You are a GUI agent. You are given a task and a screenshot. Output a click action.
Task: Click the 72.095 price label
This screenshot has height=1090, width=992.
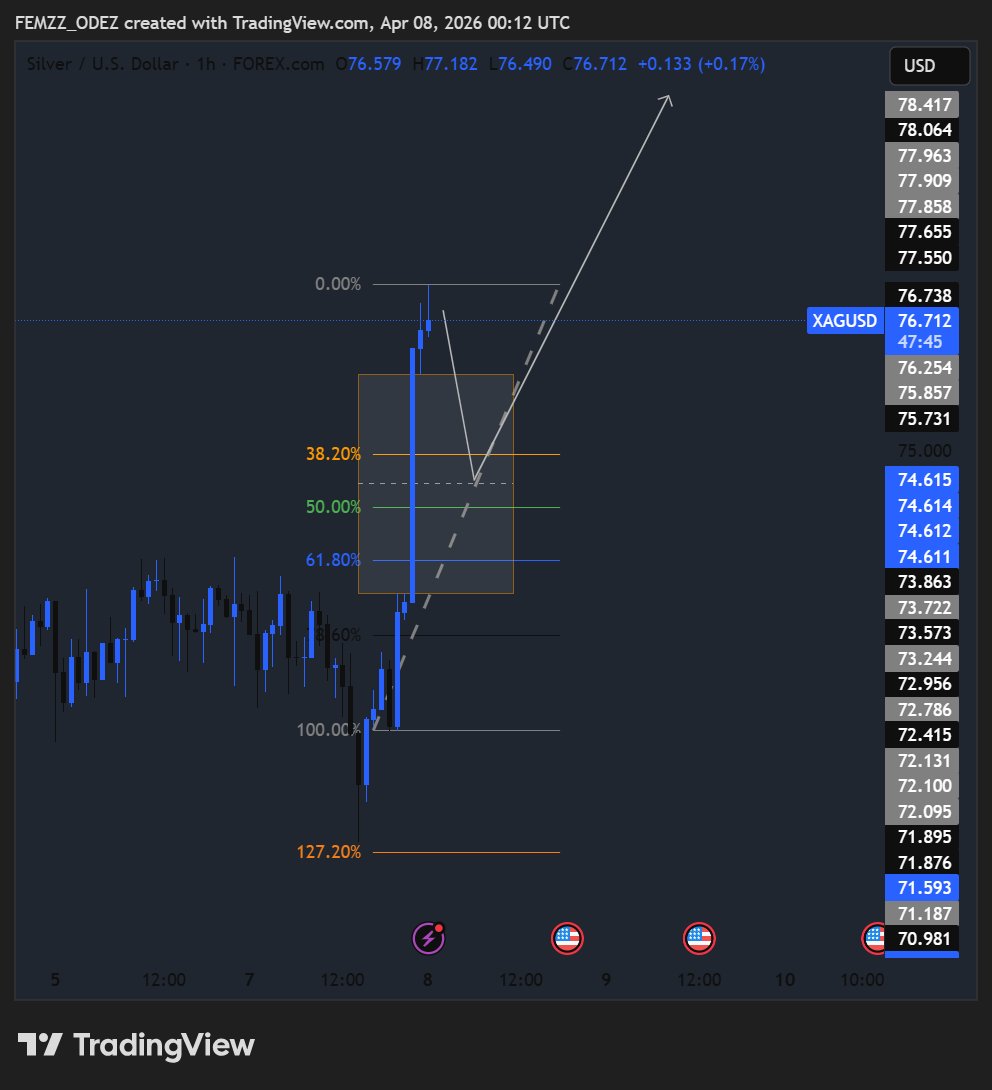tap(922, 811)
